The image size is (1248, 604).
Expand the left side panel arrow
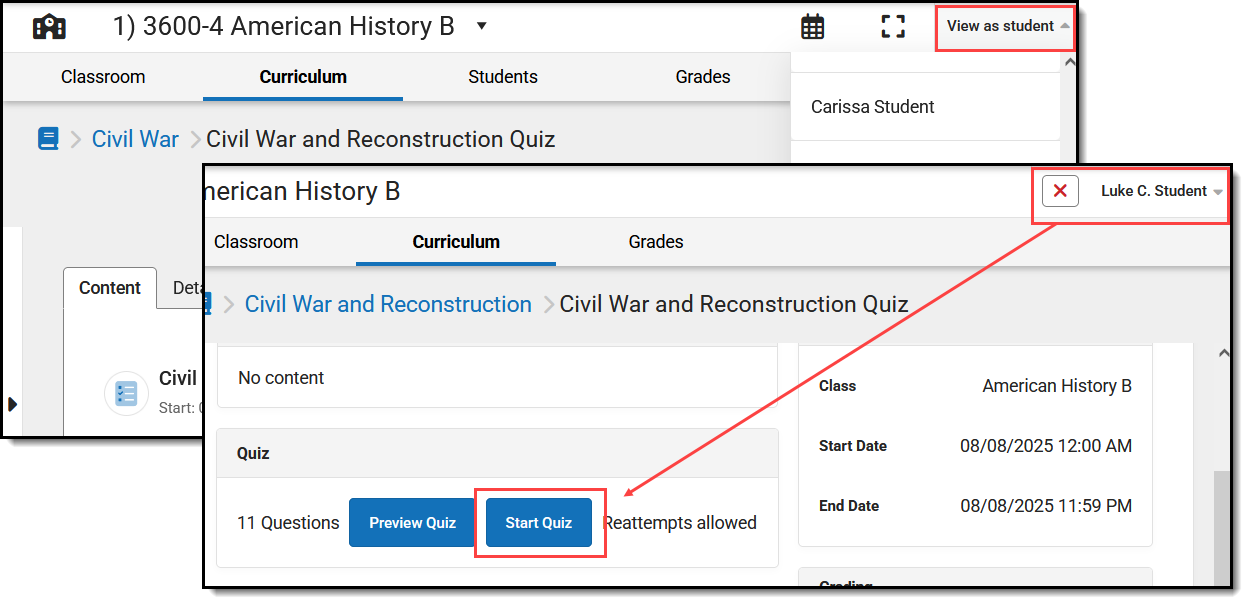12,404
